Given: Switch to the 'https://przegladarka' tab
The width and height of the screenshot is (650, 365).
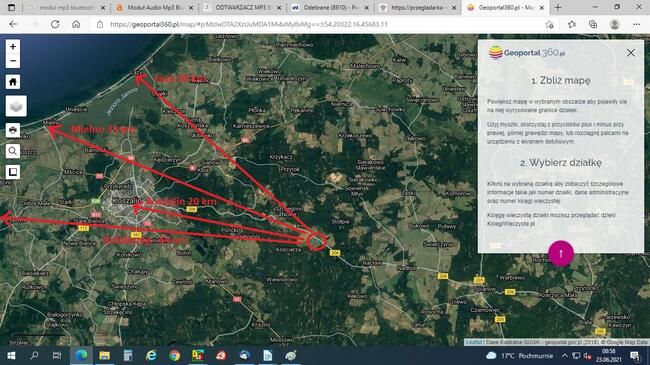Looking at the screenshot, I should point(417,7).
